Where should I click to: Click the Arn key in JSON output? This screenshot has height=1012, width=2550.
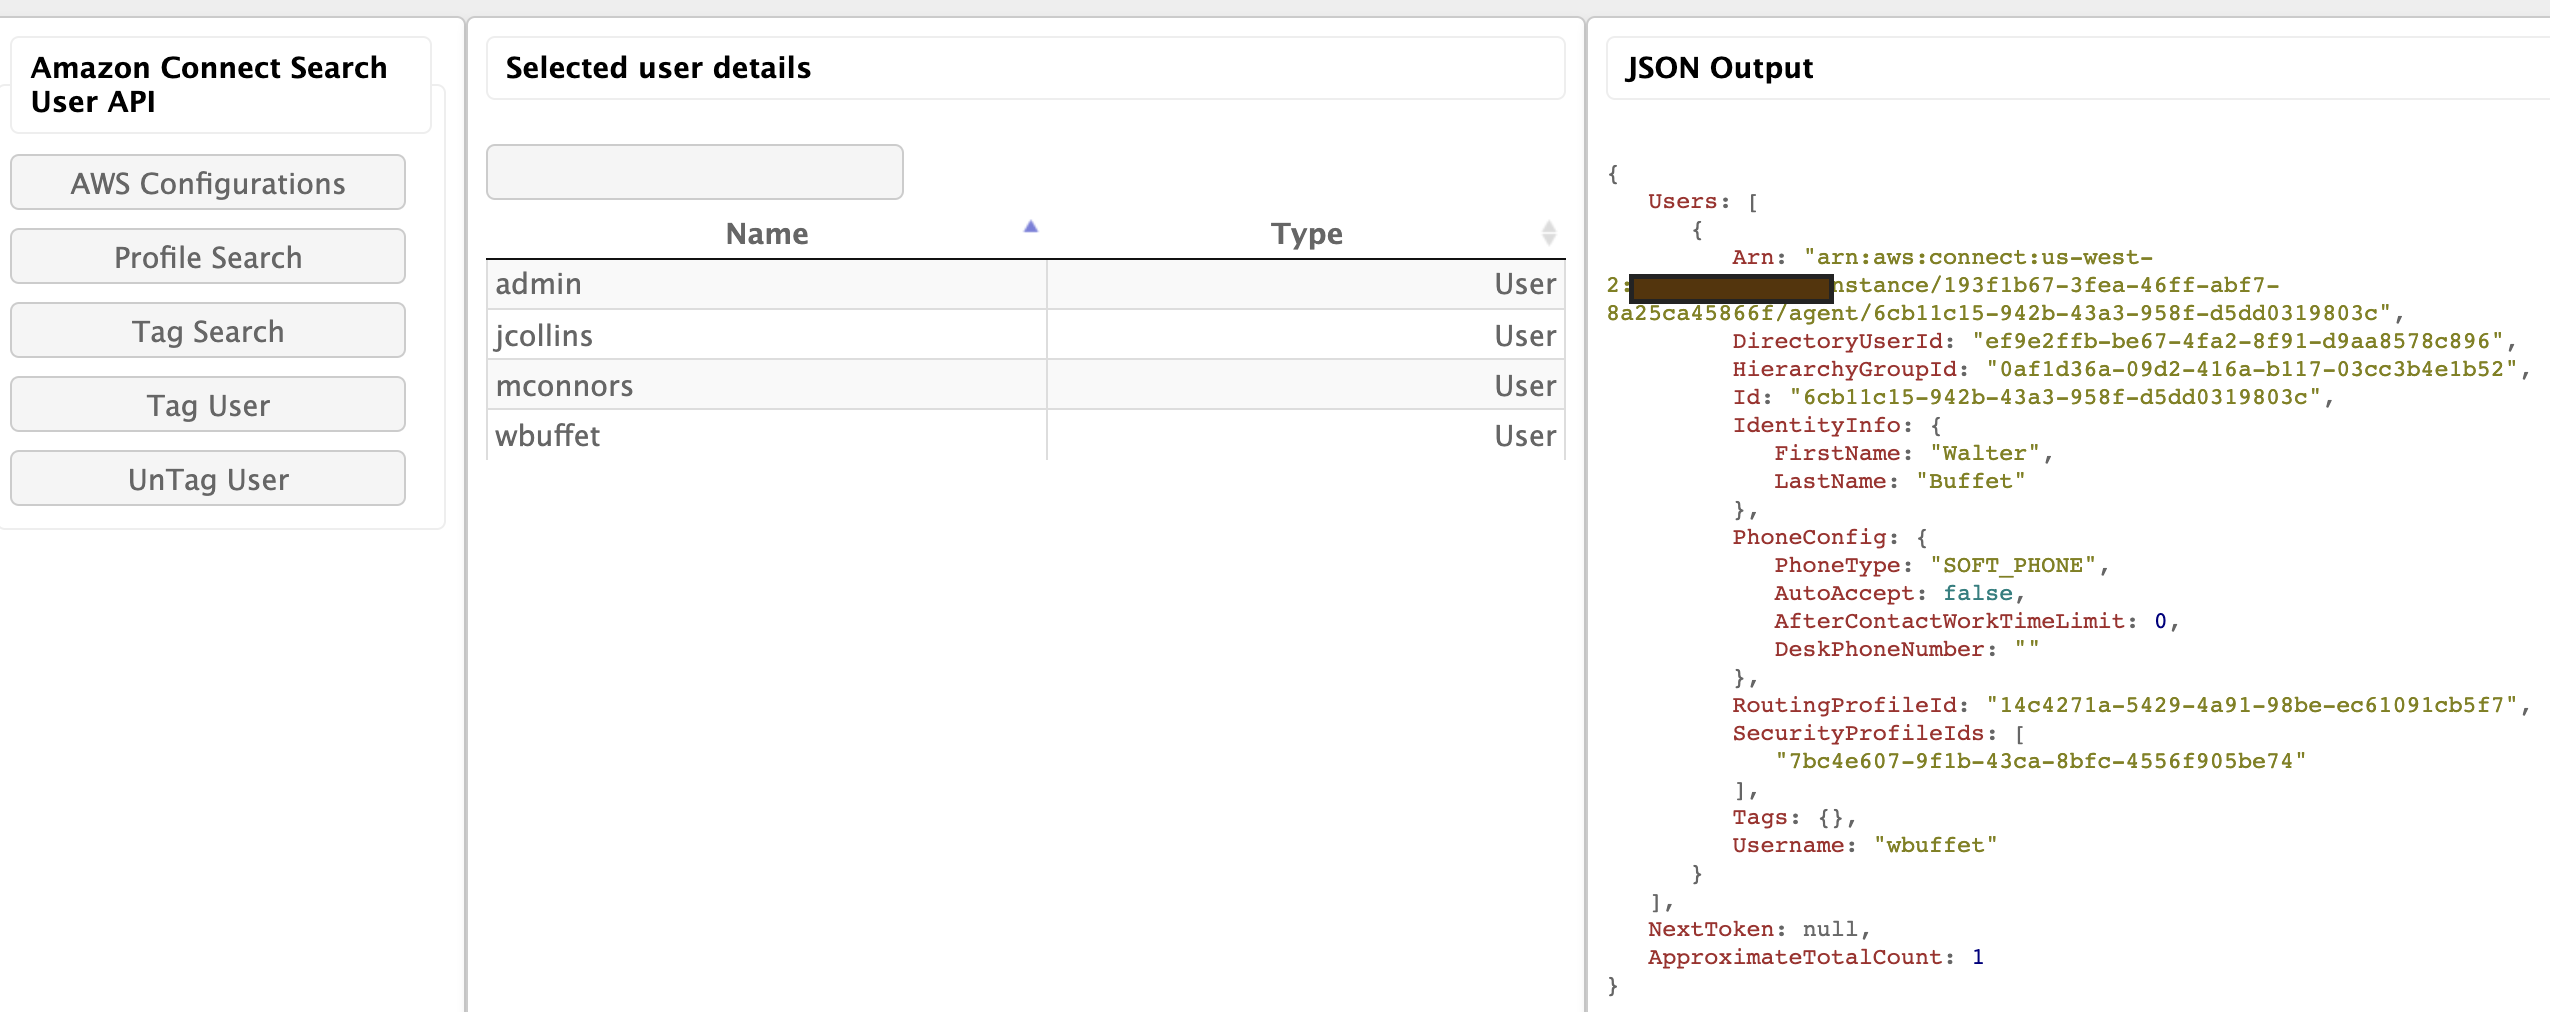(1752, 257)
